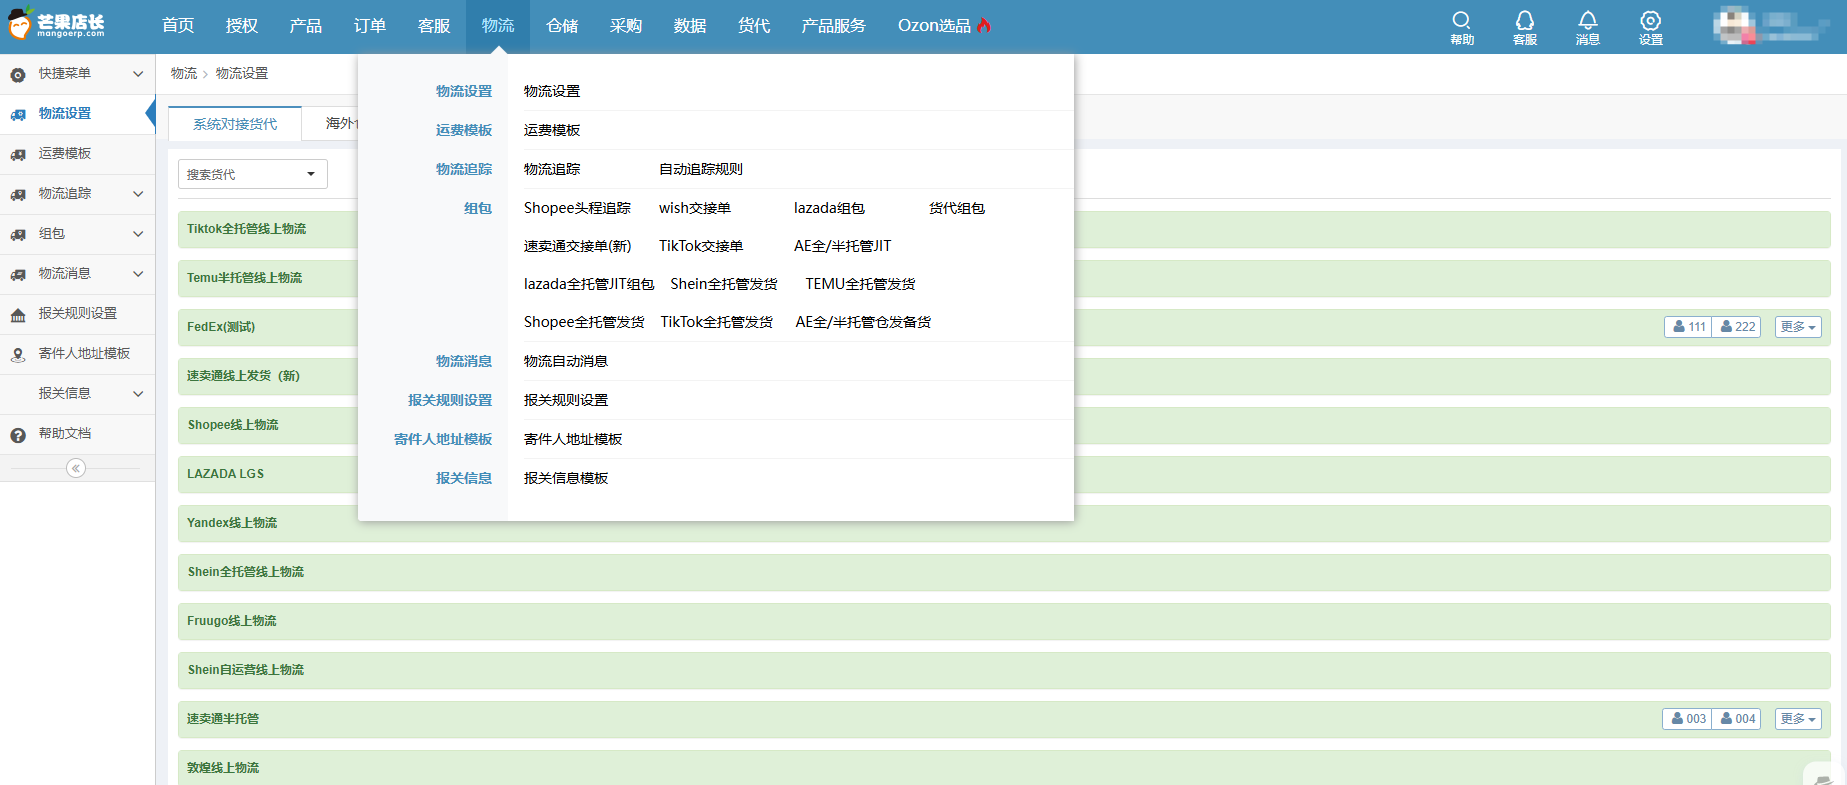Select AE全/半托管仓发备货 in dropdown menu
The height and width of the screenshot is (785, 1847).
tap(863, 322)
